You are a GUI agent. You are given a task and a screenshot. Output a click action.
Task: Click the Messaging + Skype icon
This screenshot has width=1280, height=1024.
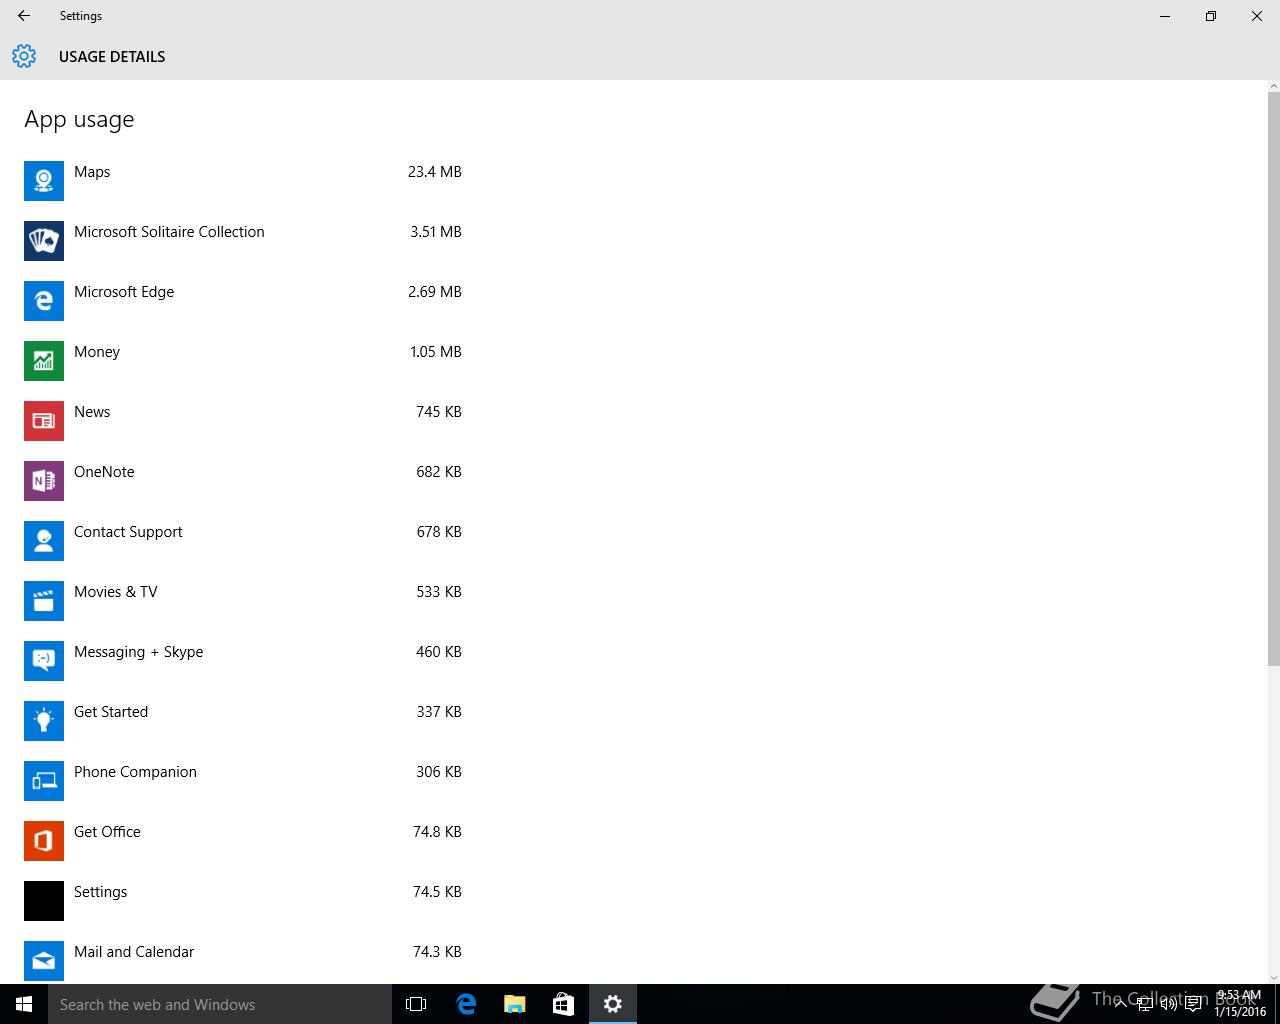tap(44, 660)
